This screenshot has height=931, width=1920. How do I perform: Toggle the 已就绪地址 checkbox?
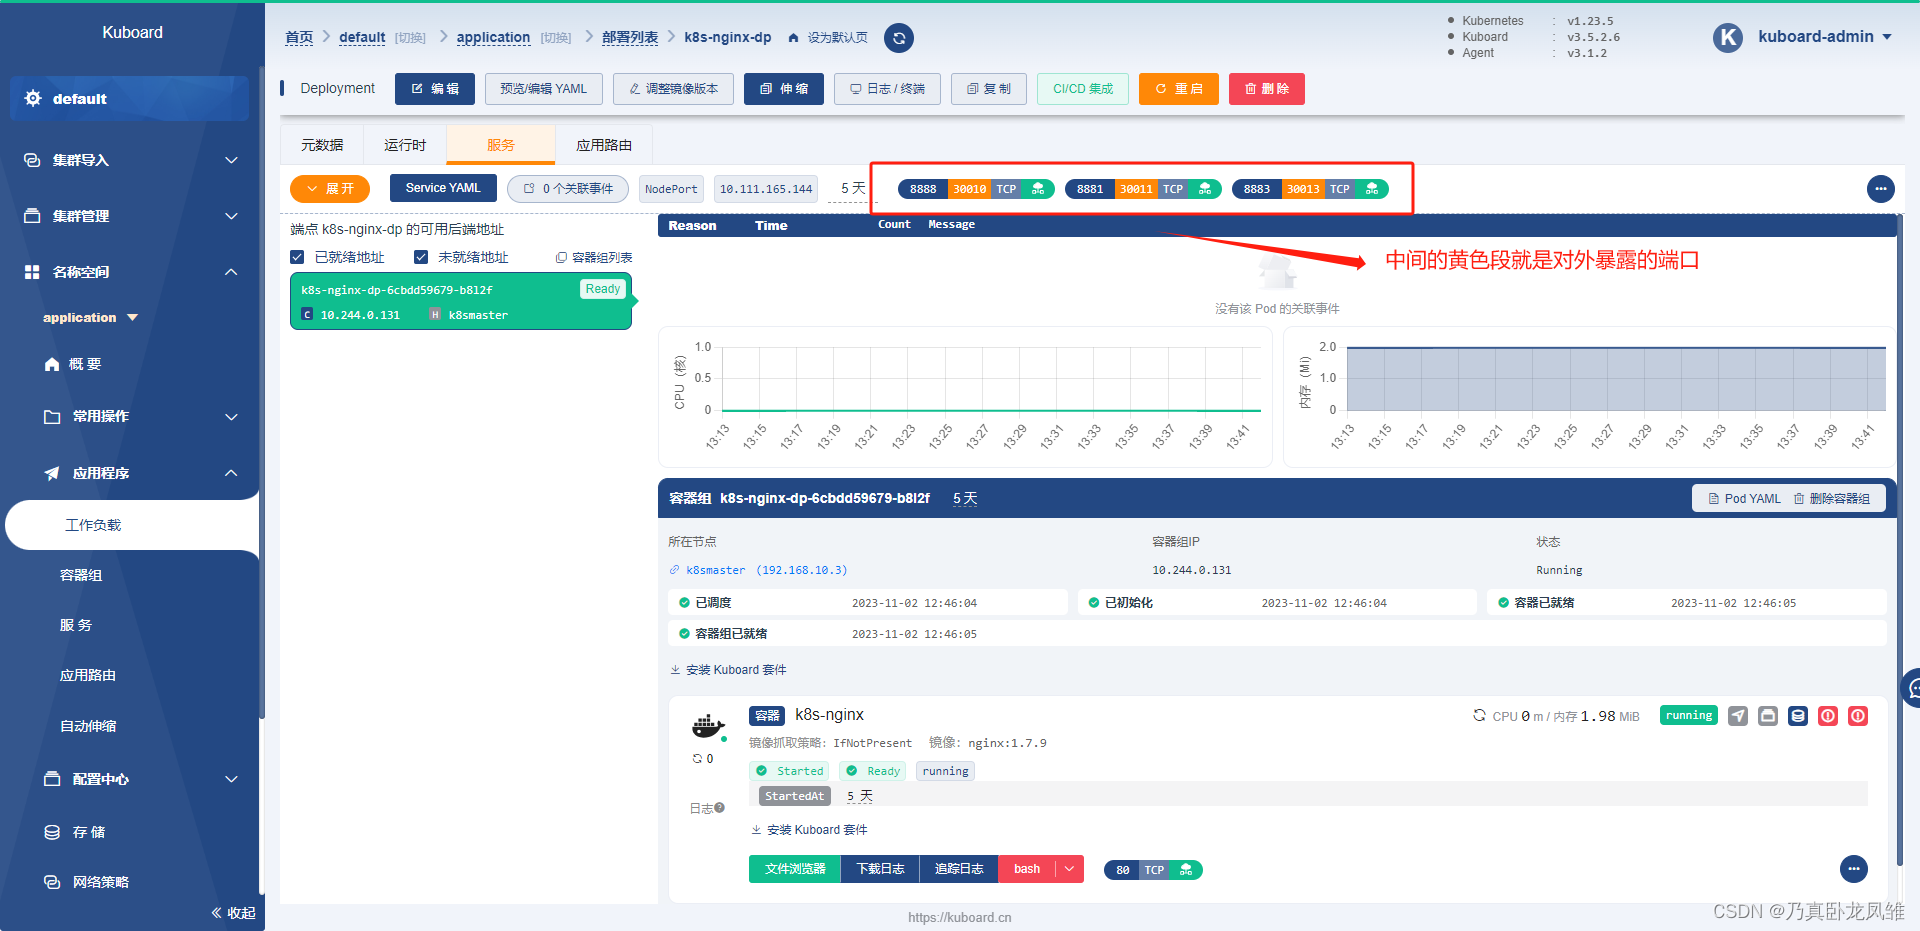point(297,257)
